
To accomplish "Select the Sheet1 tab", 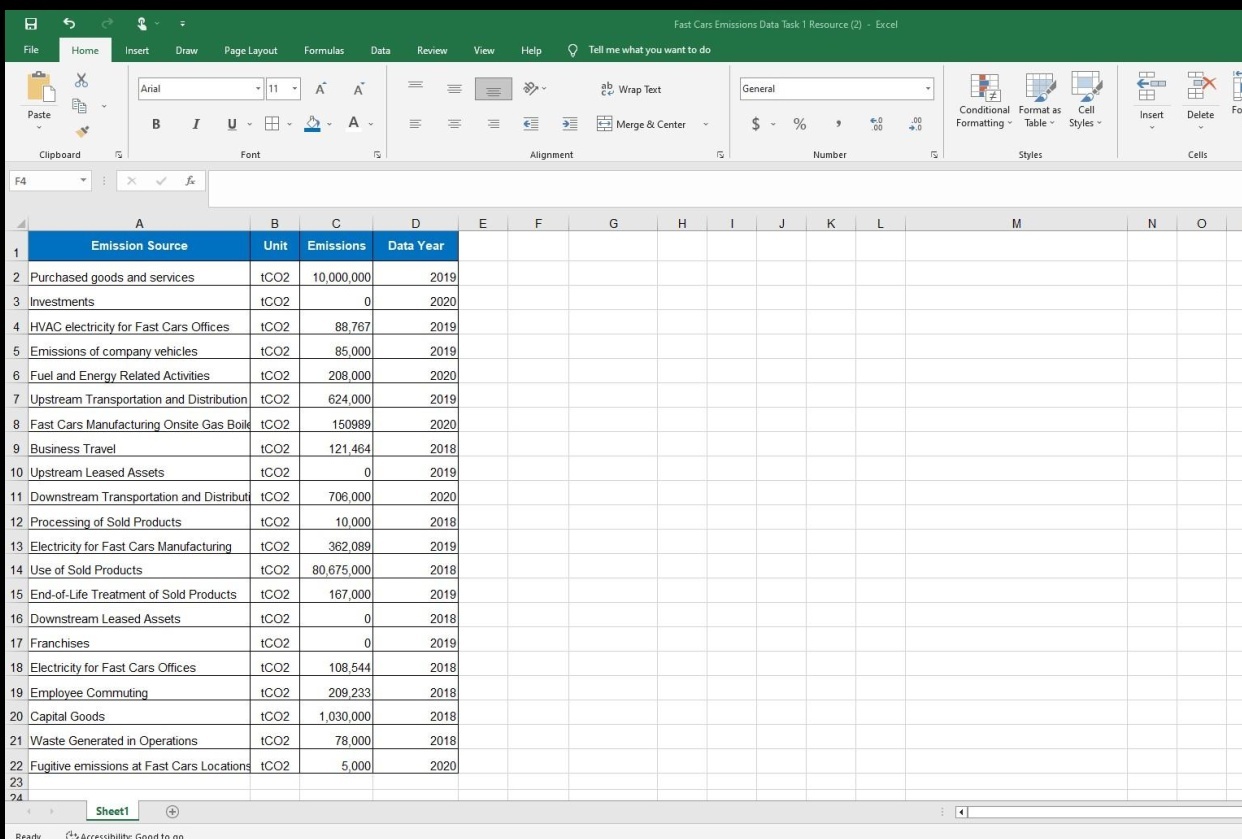I will (113, 811).
